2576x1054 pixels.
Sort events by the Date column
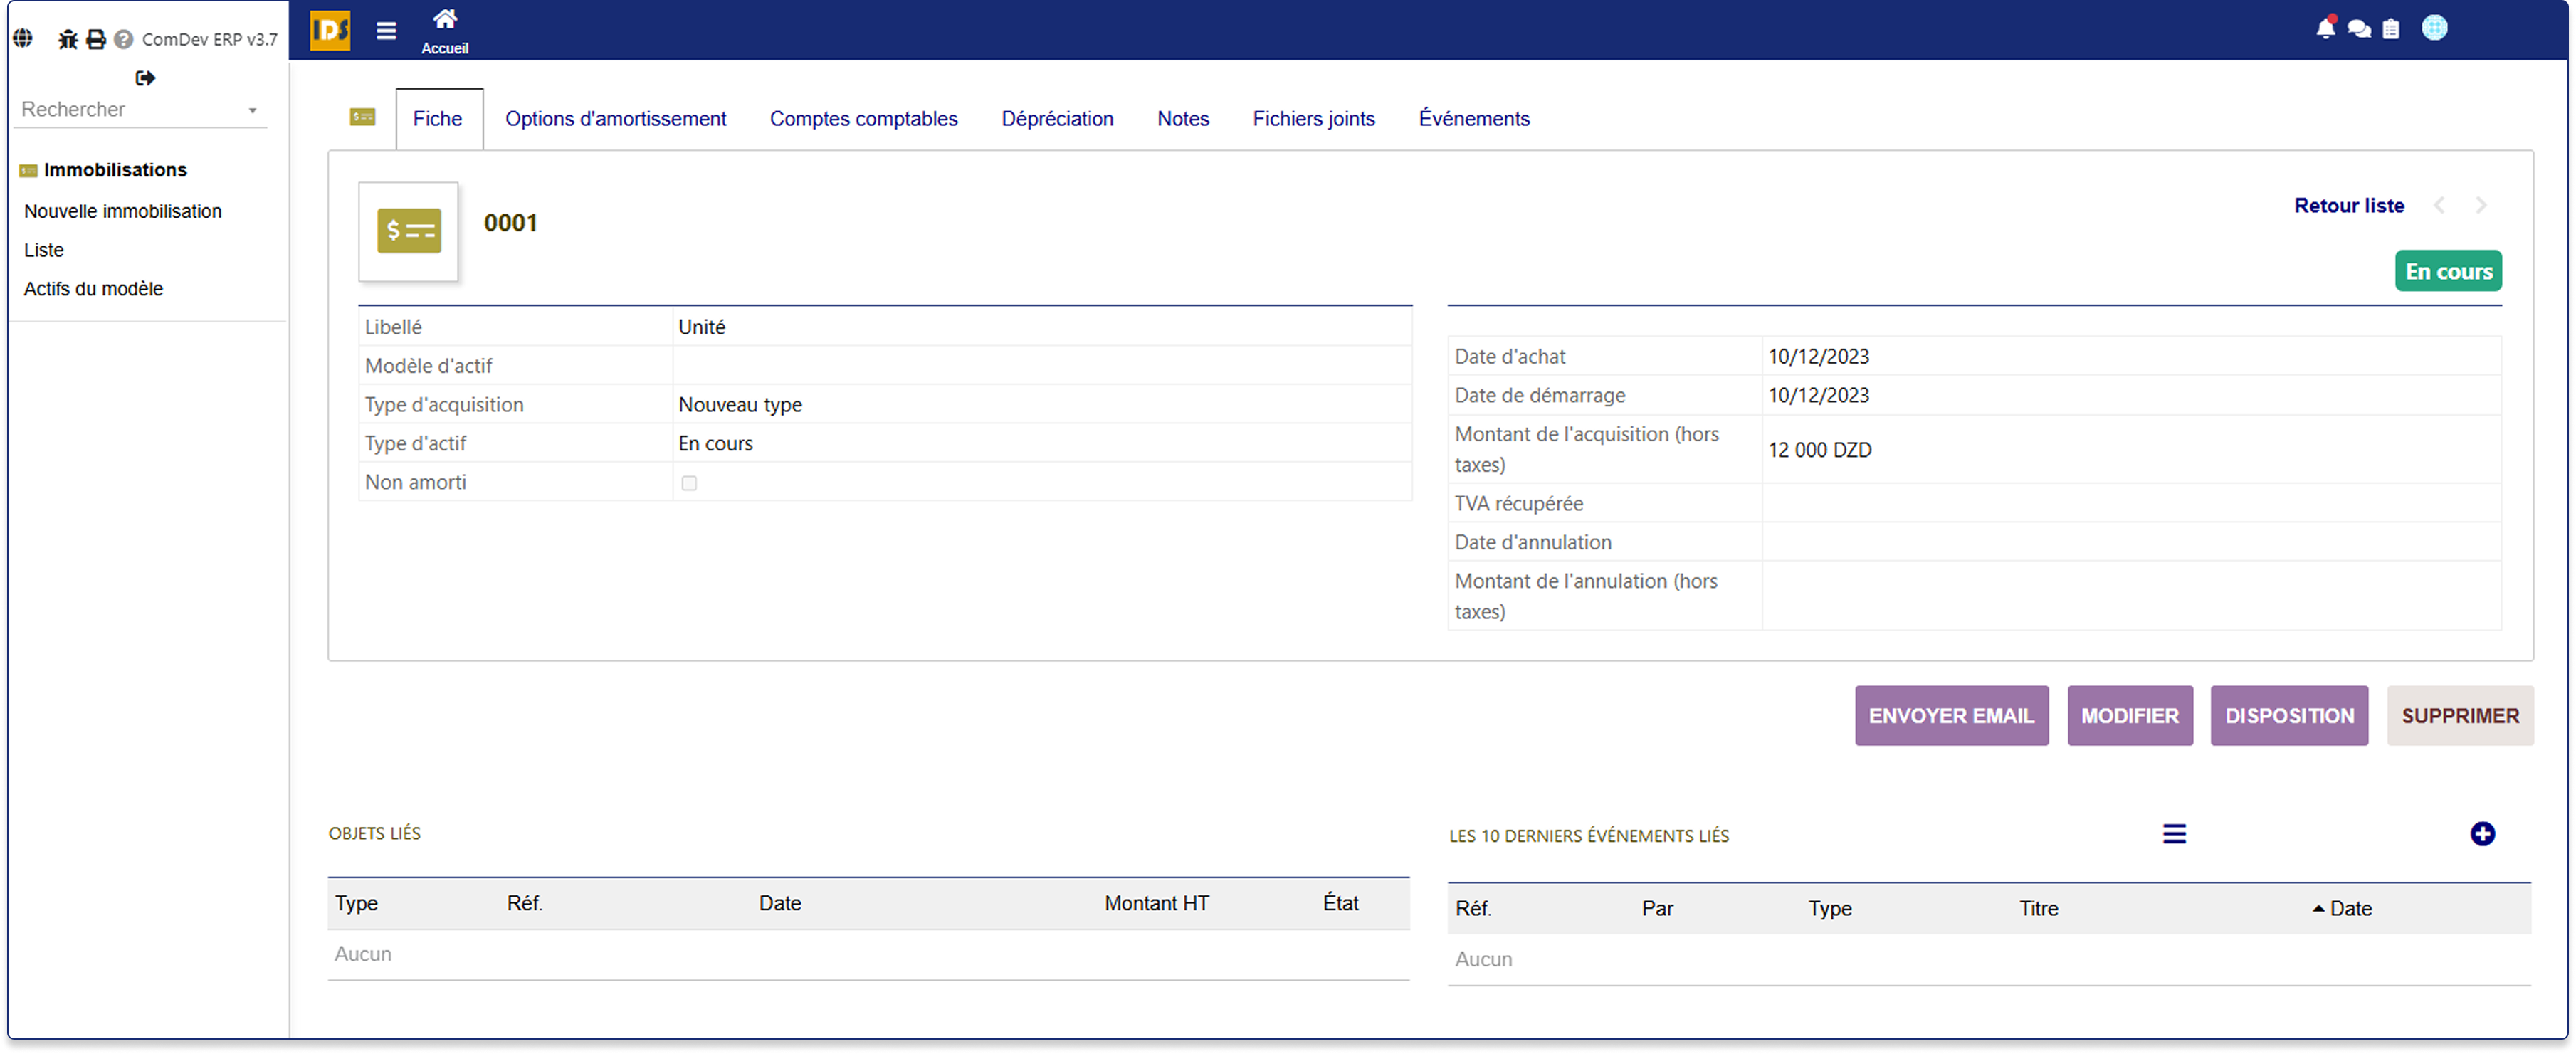pyautogui.click(x=2349, y=908)
